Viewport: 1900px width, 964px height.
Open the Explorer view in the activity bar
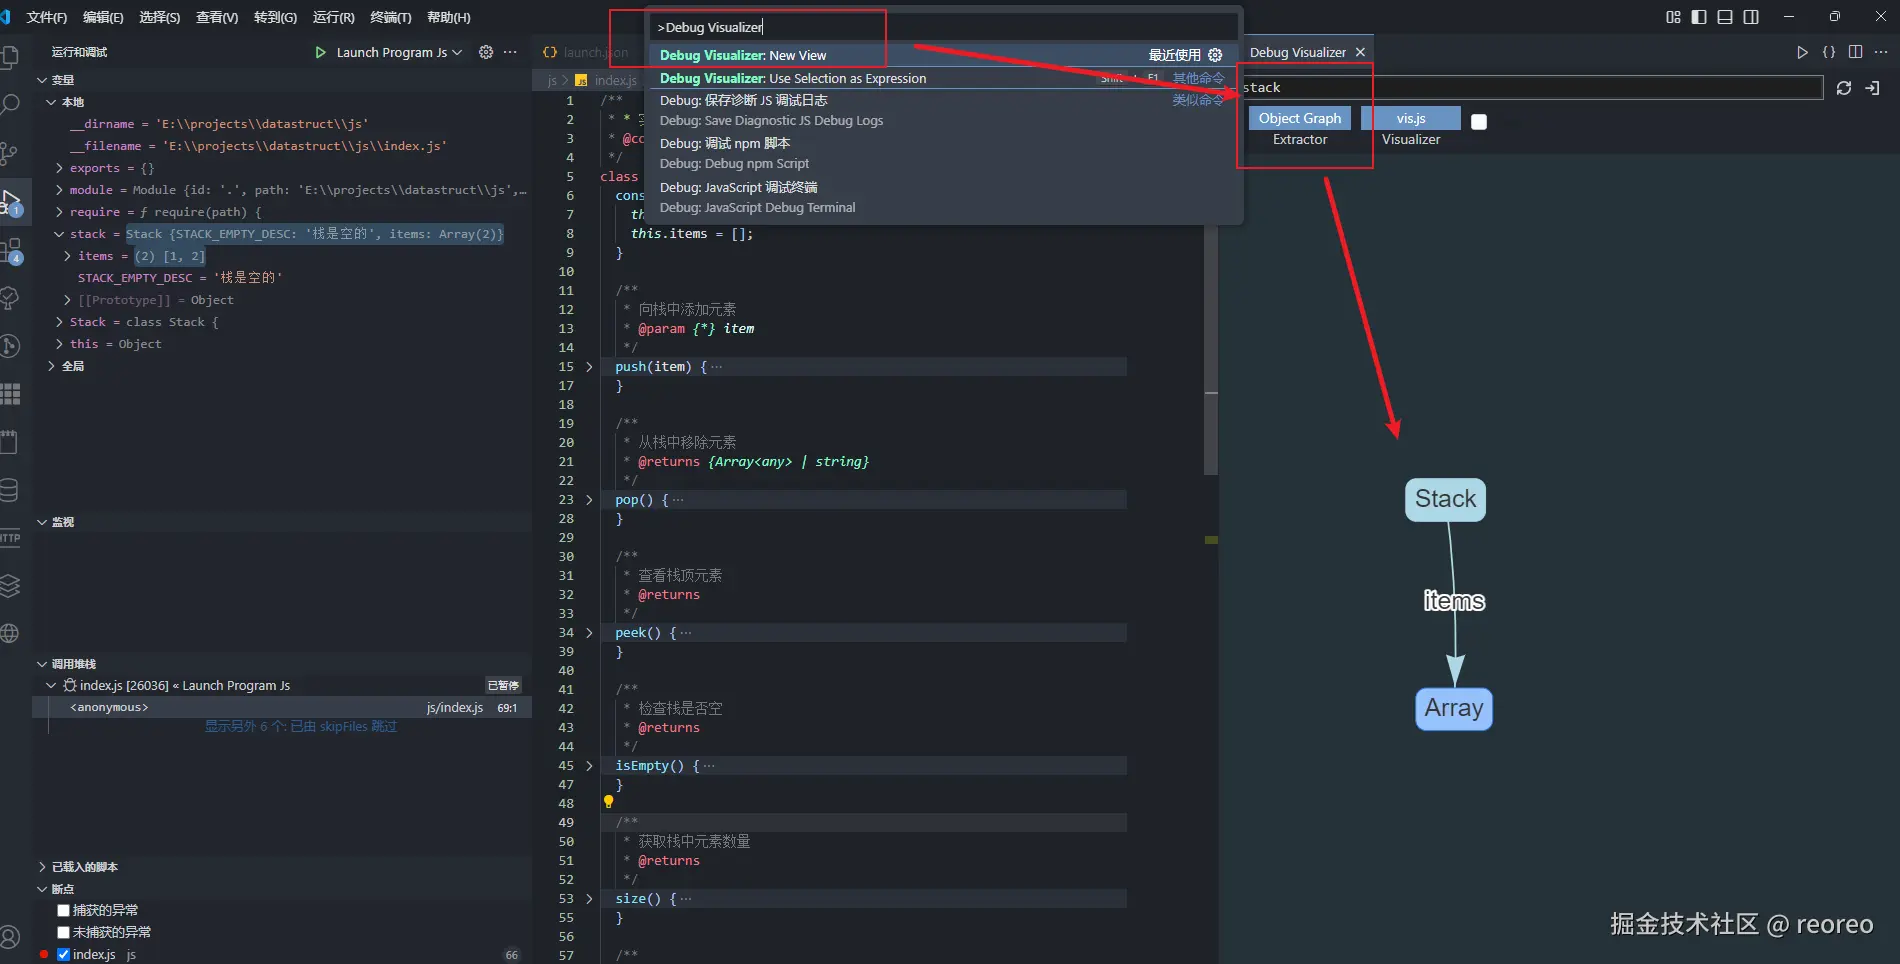pyautogui.click(x=10, y=57)
